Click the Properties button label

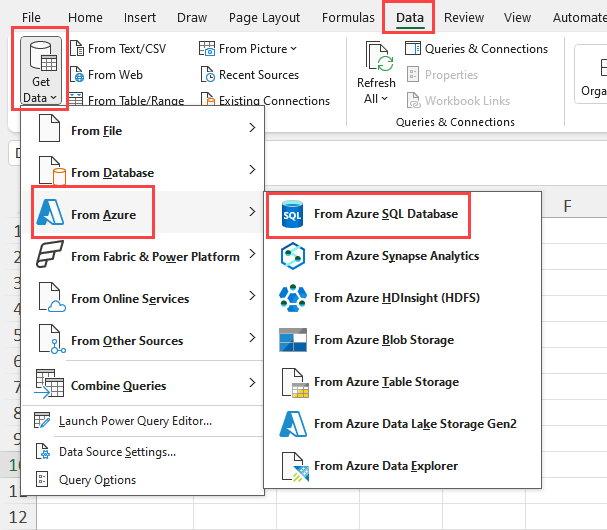pyautogui.click(x=451, y=75)
